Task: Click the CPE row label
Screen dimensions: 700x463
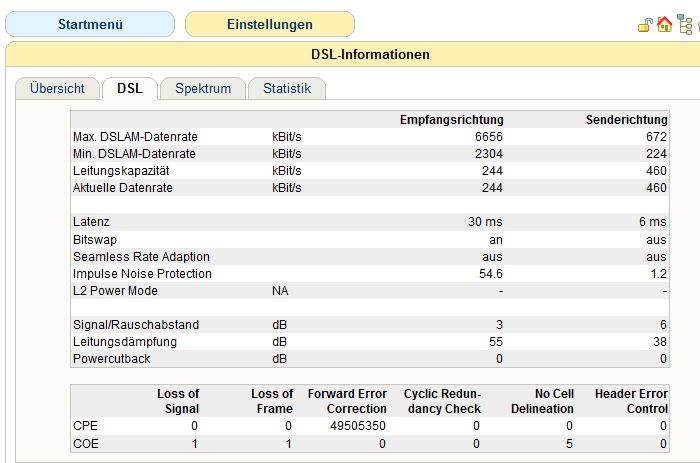Action: pyautogui.click(x=85, y=425)
